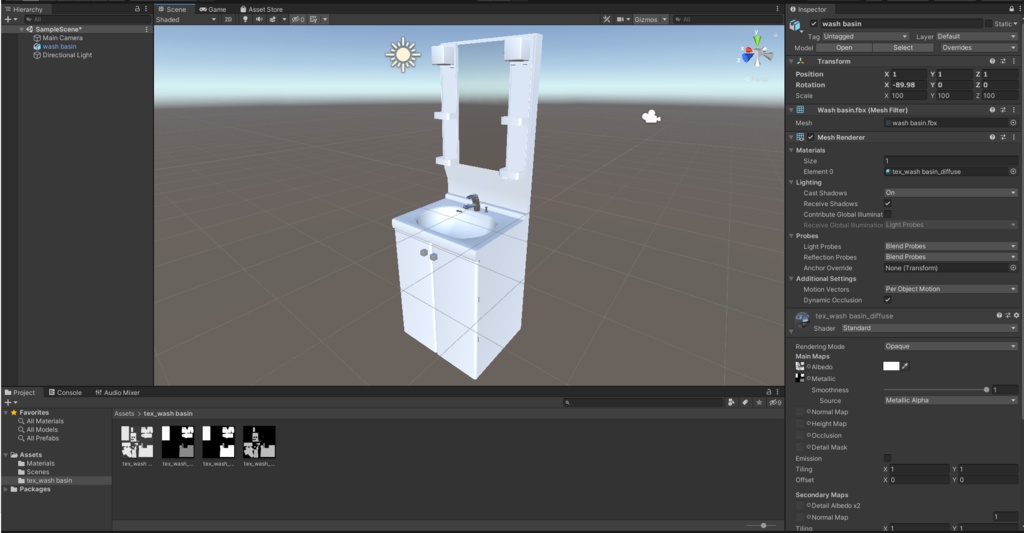
Task: Toggle scene effects icon in the toolbar
Action: click(x=273, y=20)
